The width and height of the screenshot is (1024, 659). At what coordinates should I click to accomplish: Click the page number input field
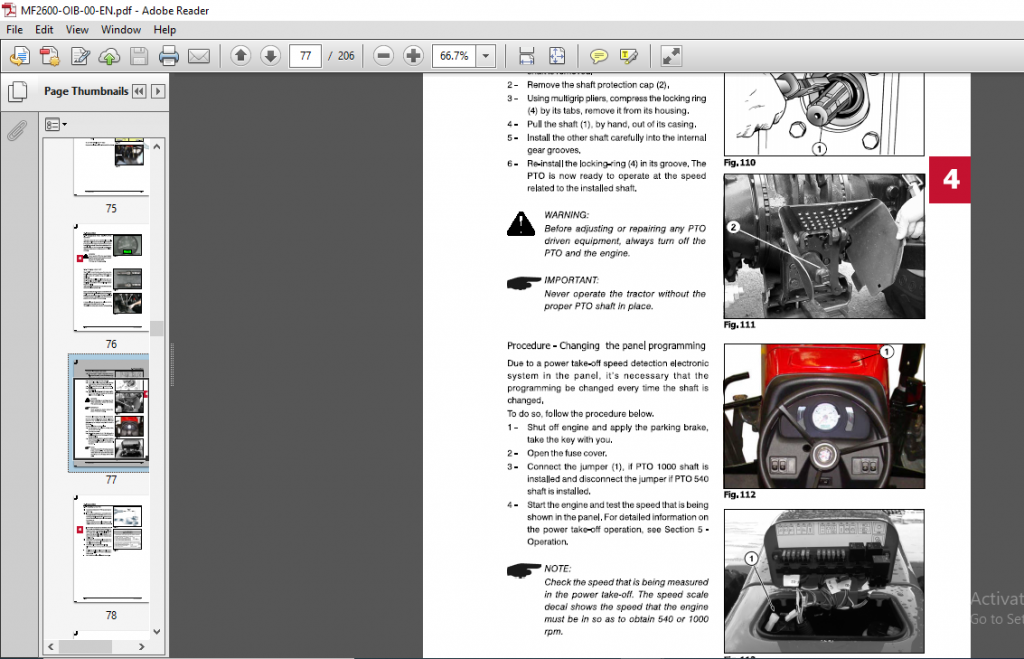coord(305,56)
